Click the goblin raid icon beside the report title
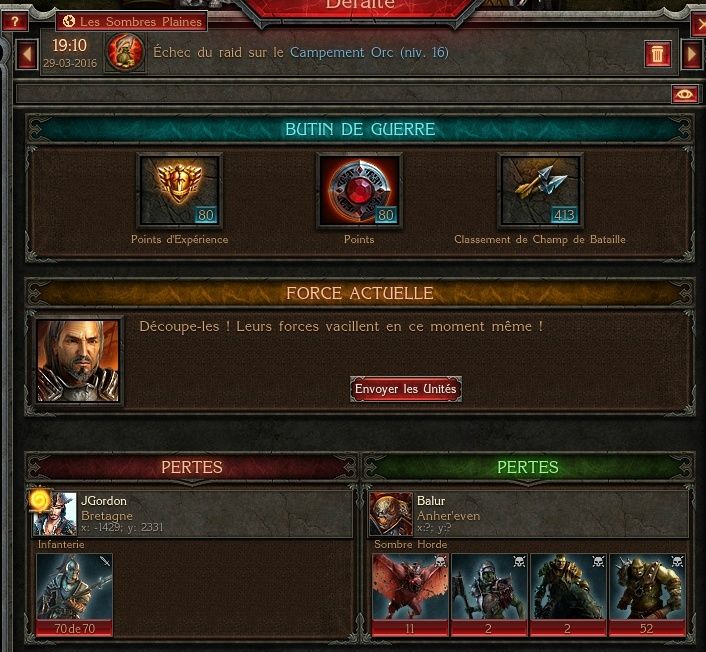This screenshot has height=652, width=706. tap(125, 53)
